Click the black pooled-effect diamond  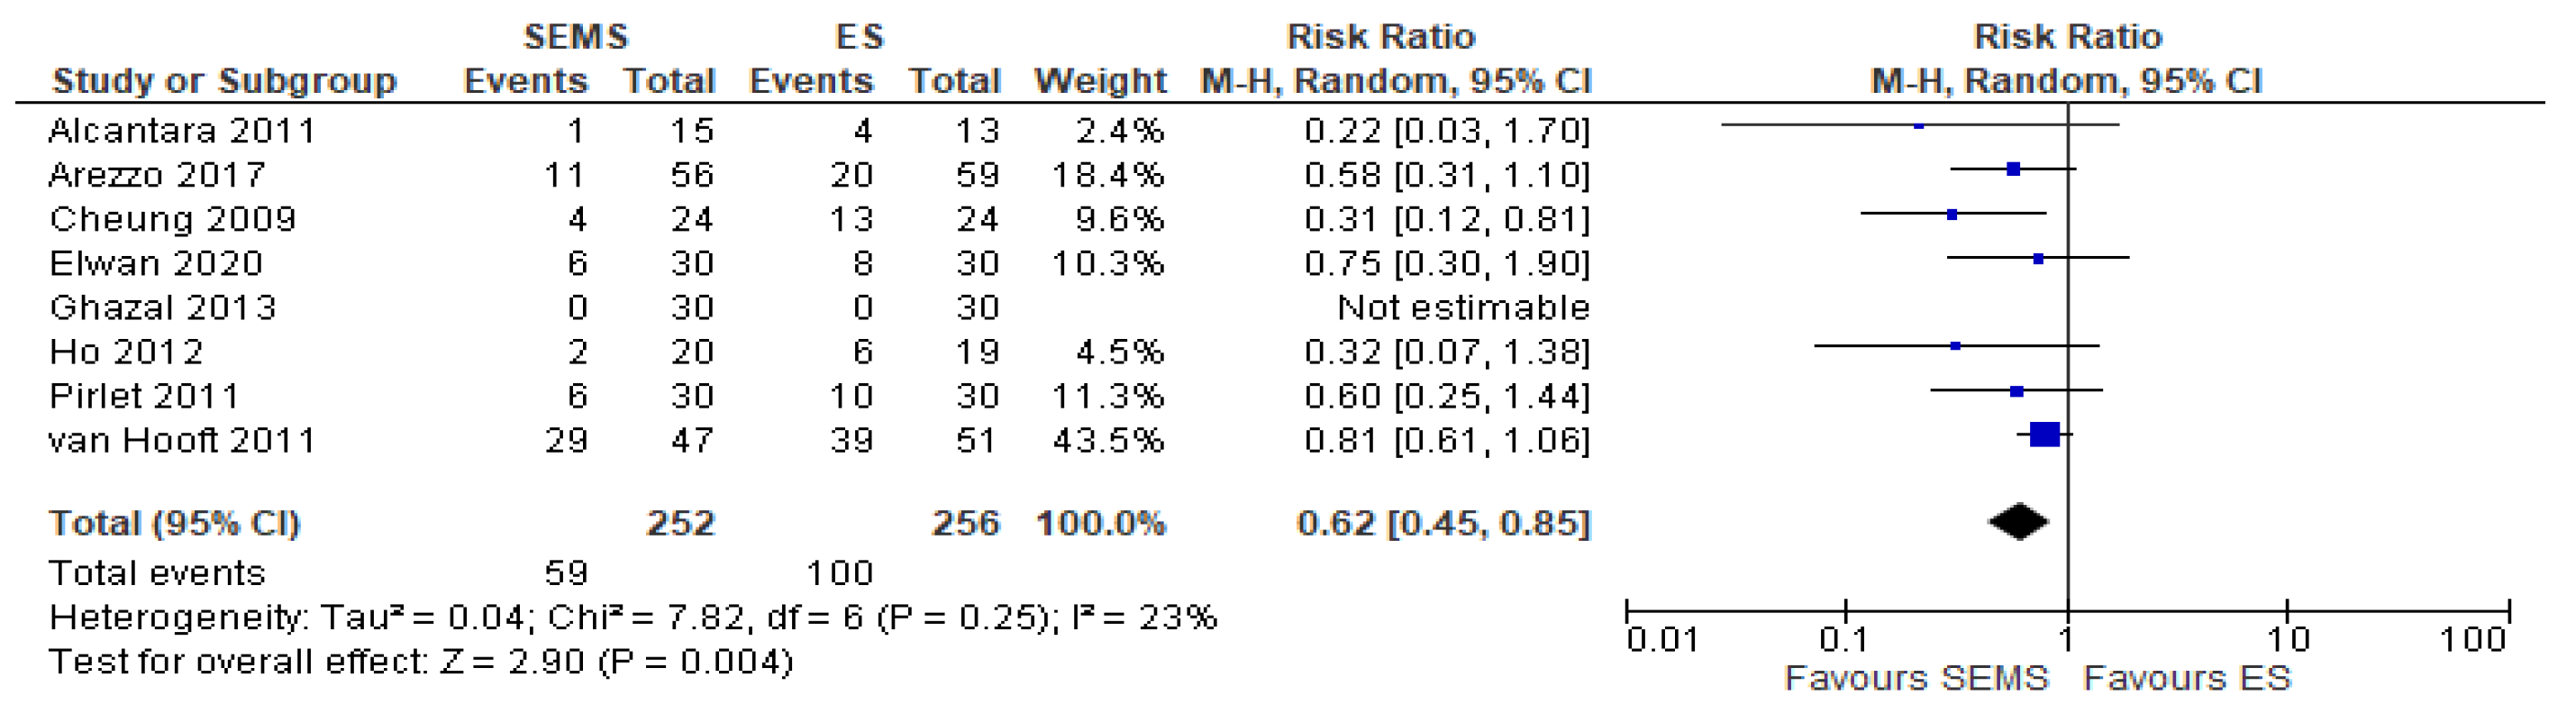(2018, 521)
